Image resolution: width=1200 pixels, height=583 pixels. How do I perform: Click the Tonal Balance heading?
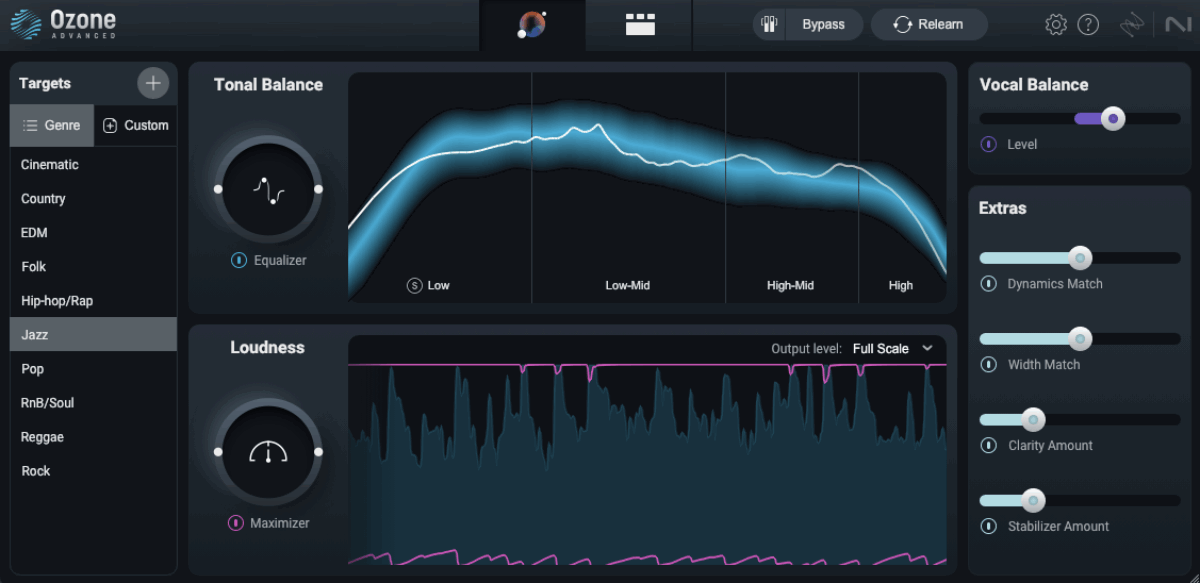point(268,85)
